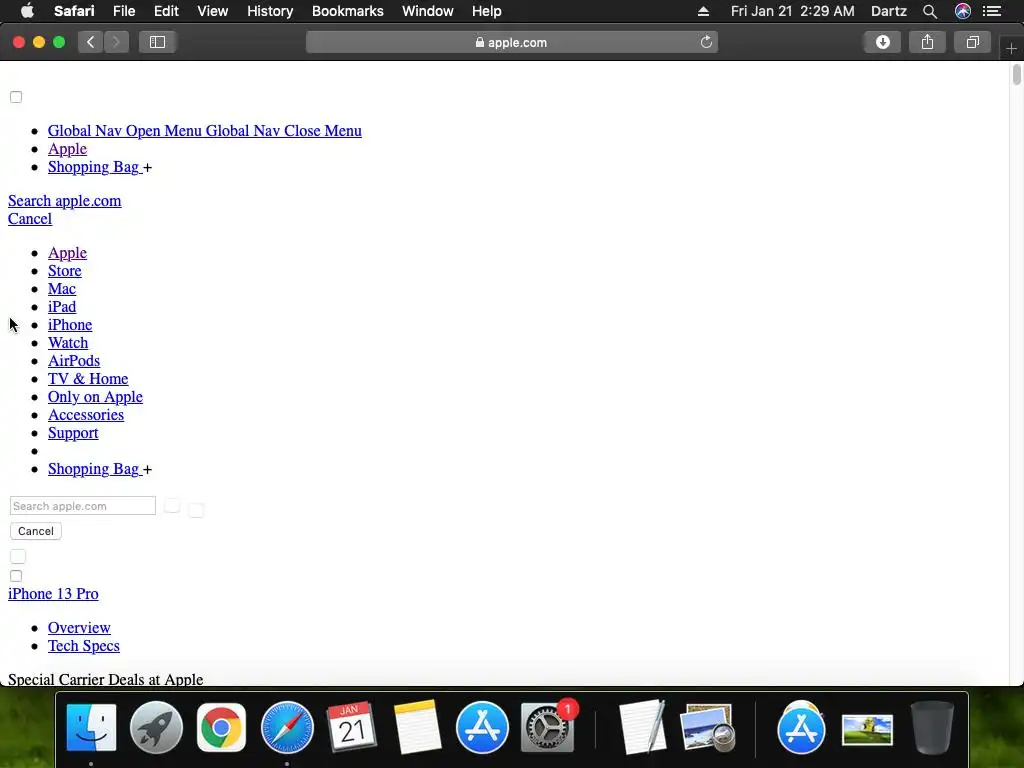Reload the apple.com page
The width and height of the screenshot is (1024, 768).
coord(706,42)
